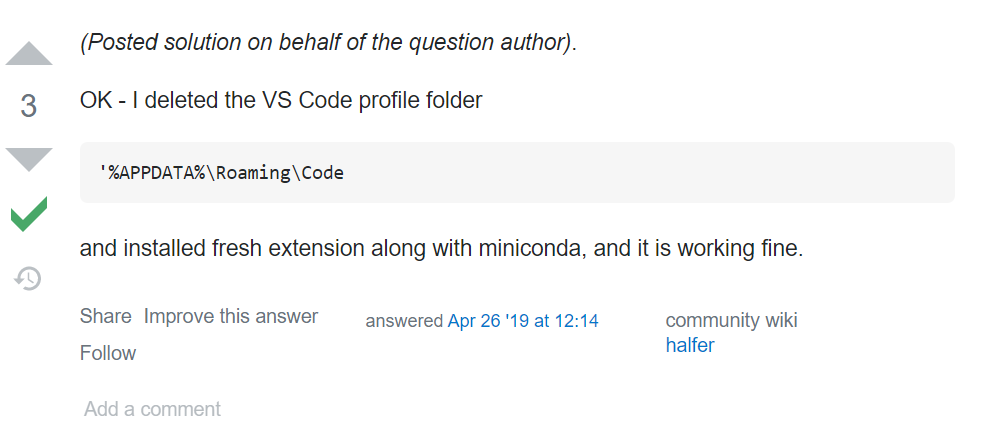
Task: Select Improve this answer
Action: (231, 316)
